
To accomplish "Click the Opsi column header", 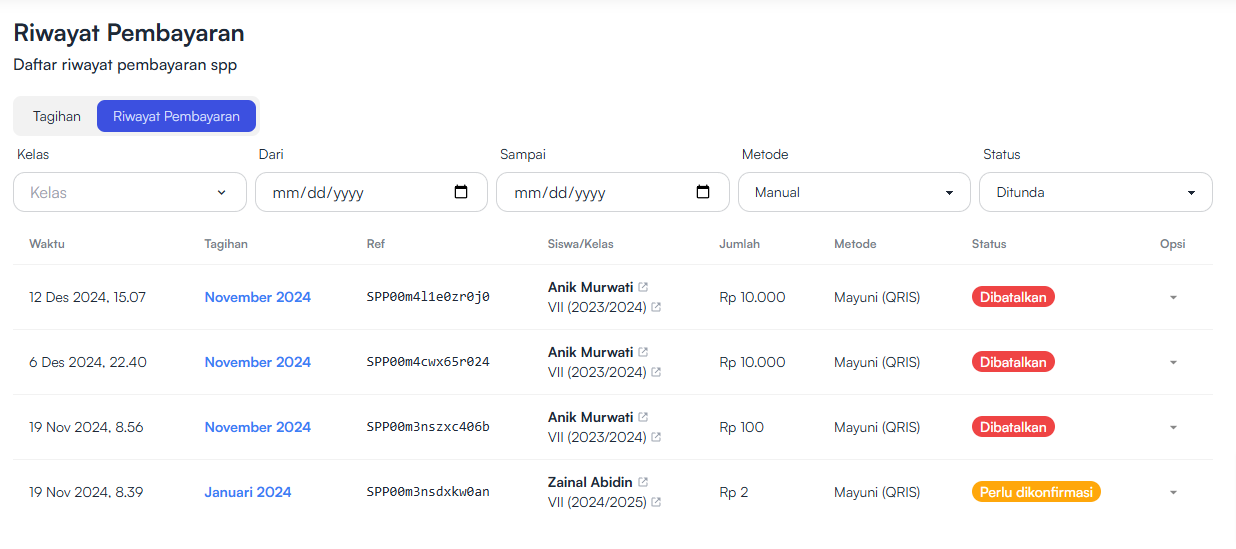I will tap(1173, 244).
